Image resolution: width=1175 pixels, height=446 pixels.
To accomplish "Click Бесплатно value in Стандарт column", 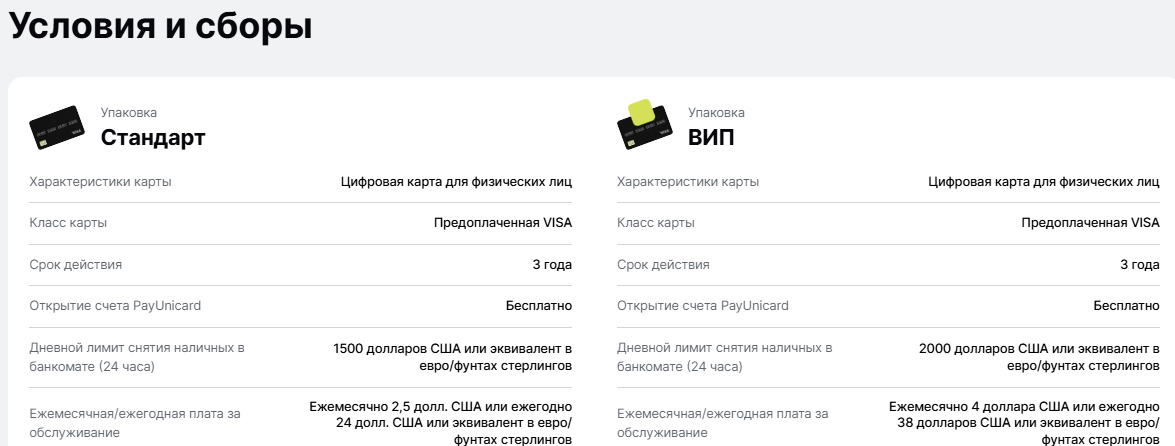I will pyautogui.click(x=539, y=306).
